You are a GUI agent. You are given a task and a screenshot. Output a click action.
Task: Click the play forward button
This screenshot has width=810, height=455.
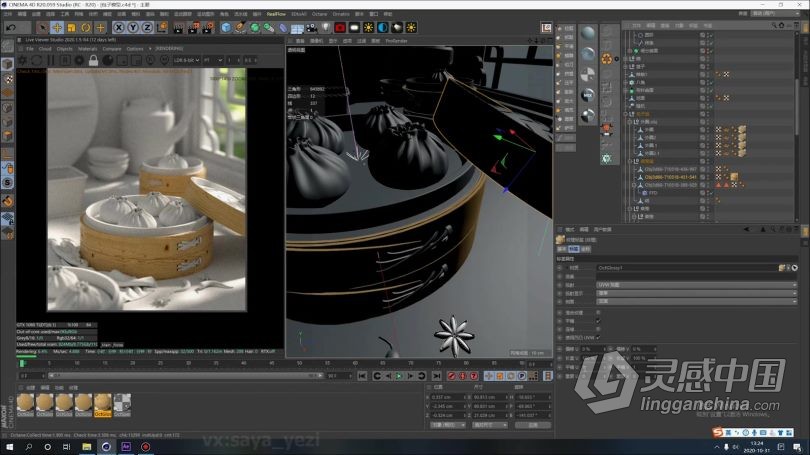[399, 376]
